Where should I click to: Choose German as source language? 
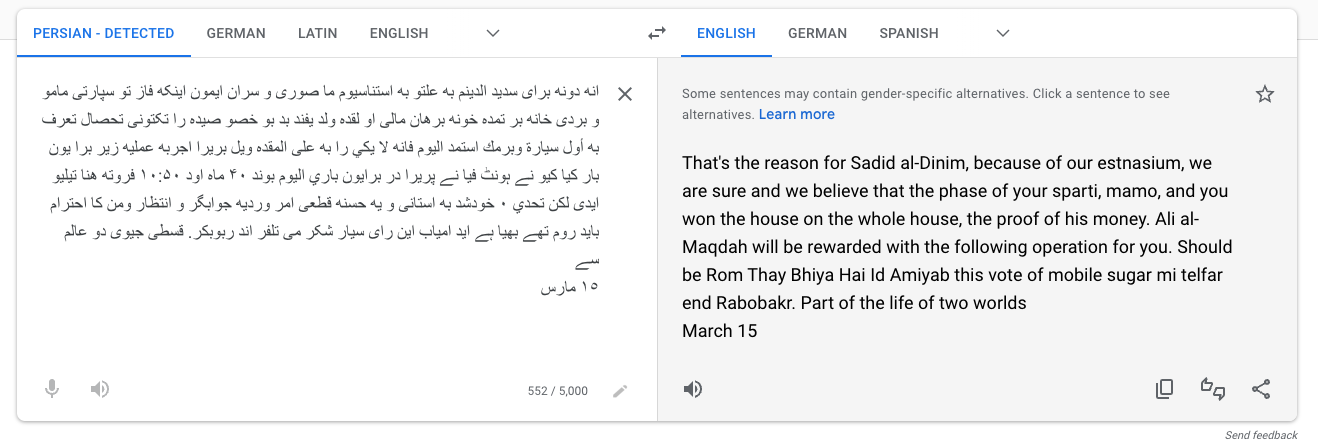pyautogui.click(x=236, y=33)
